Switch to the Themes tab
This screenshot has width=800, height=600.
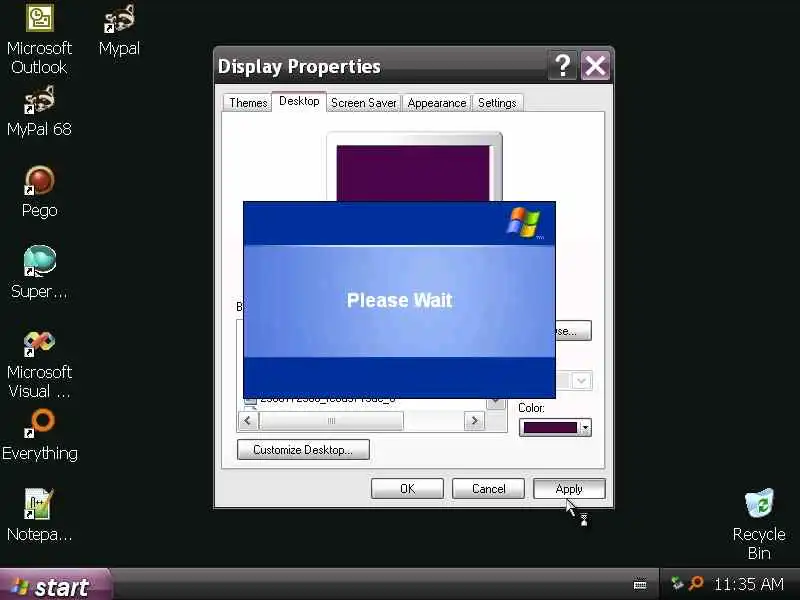pos(248,103)
